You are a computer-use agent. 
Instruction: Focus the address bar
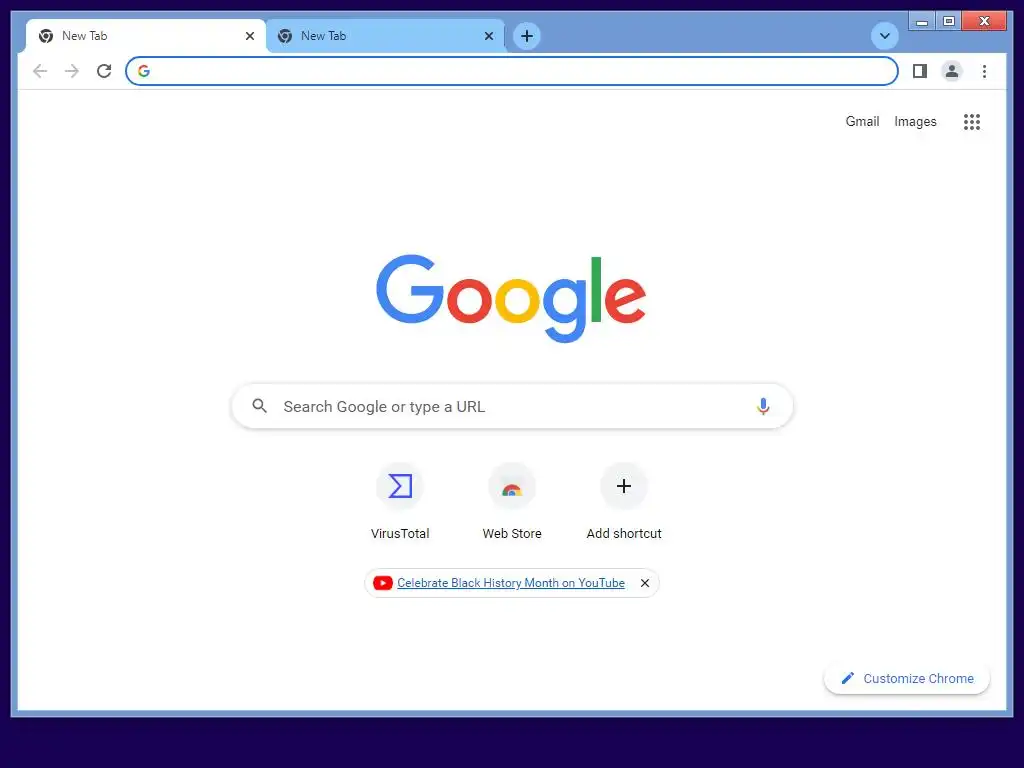pyautogui.click(x=512, y=71)
